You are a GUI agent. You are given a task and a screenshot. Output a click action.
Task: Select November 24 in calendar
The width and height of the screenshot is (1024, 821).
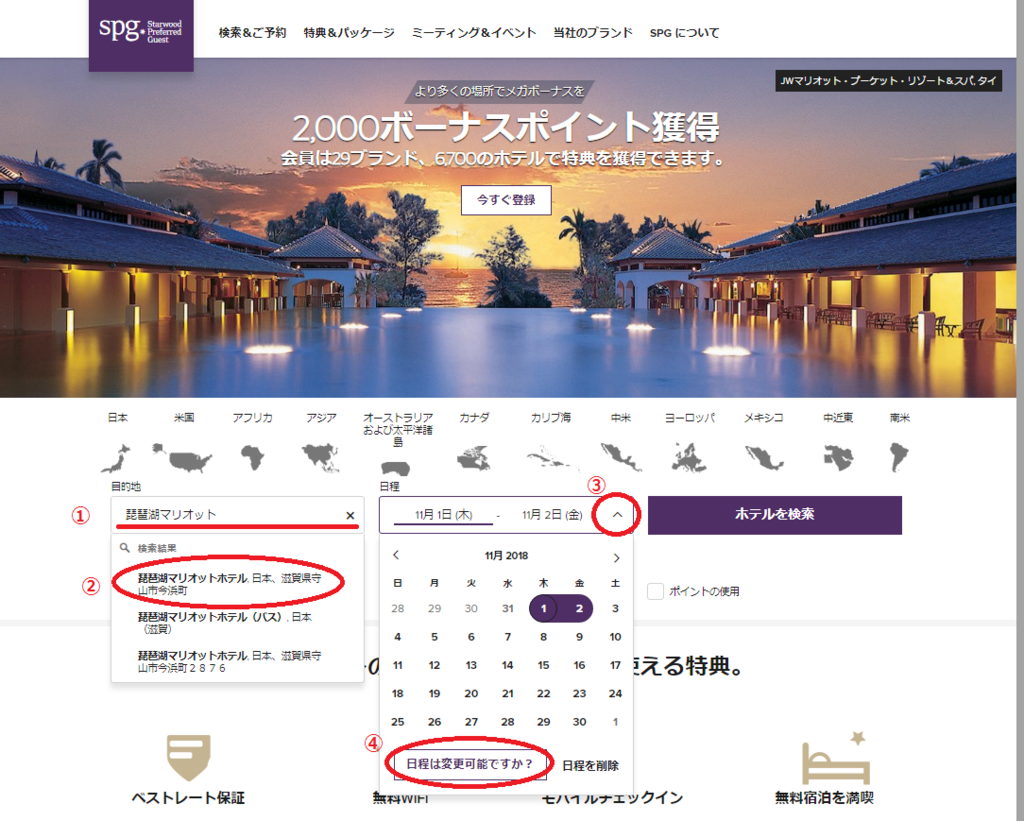pyautogui.click(x=615, y=694)
